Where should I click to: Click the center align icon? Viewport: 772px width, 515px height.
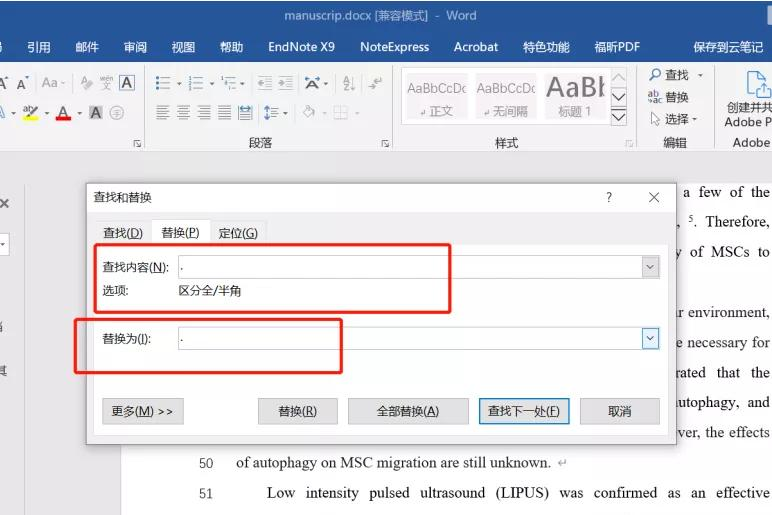(x=183, y=113)
